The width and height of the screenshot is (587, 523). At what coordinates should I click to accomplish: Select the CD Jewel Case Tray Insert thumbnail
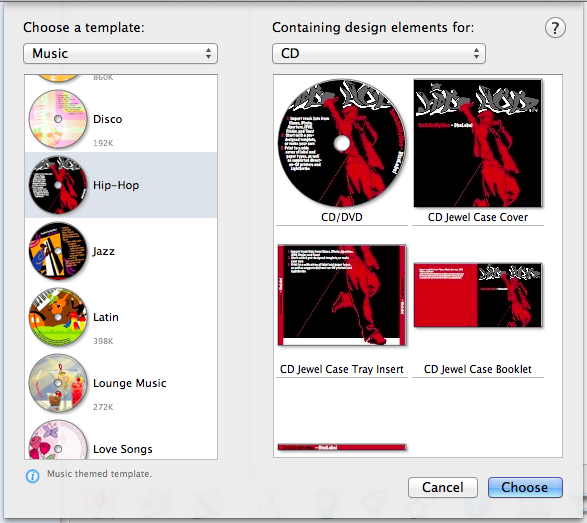(342, 295)
